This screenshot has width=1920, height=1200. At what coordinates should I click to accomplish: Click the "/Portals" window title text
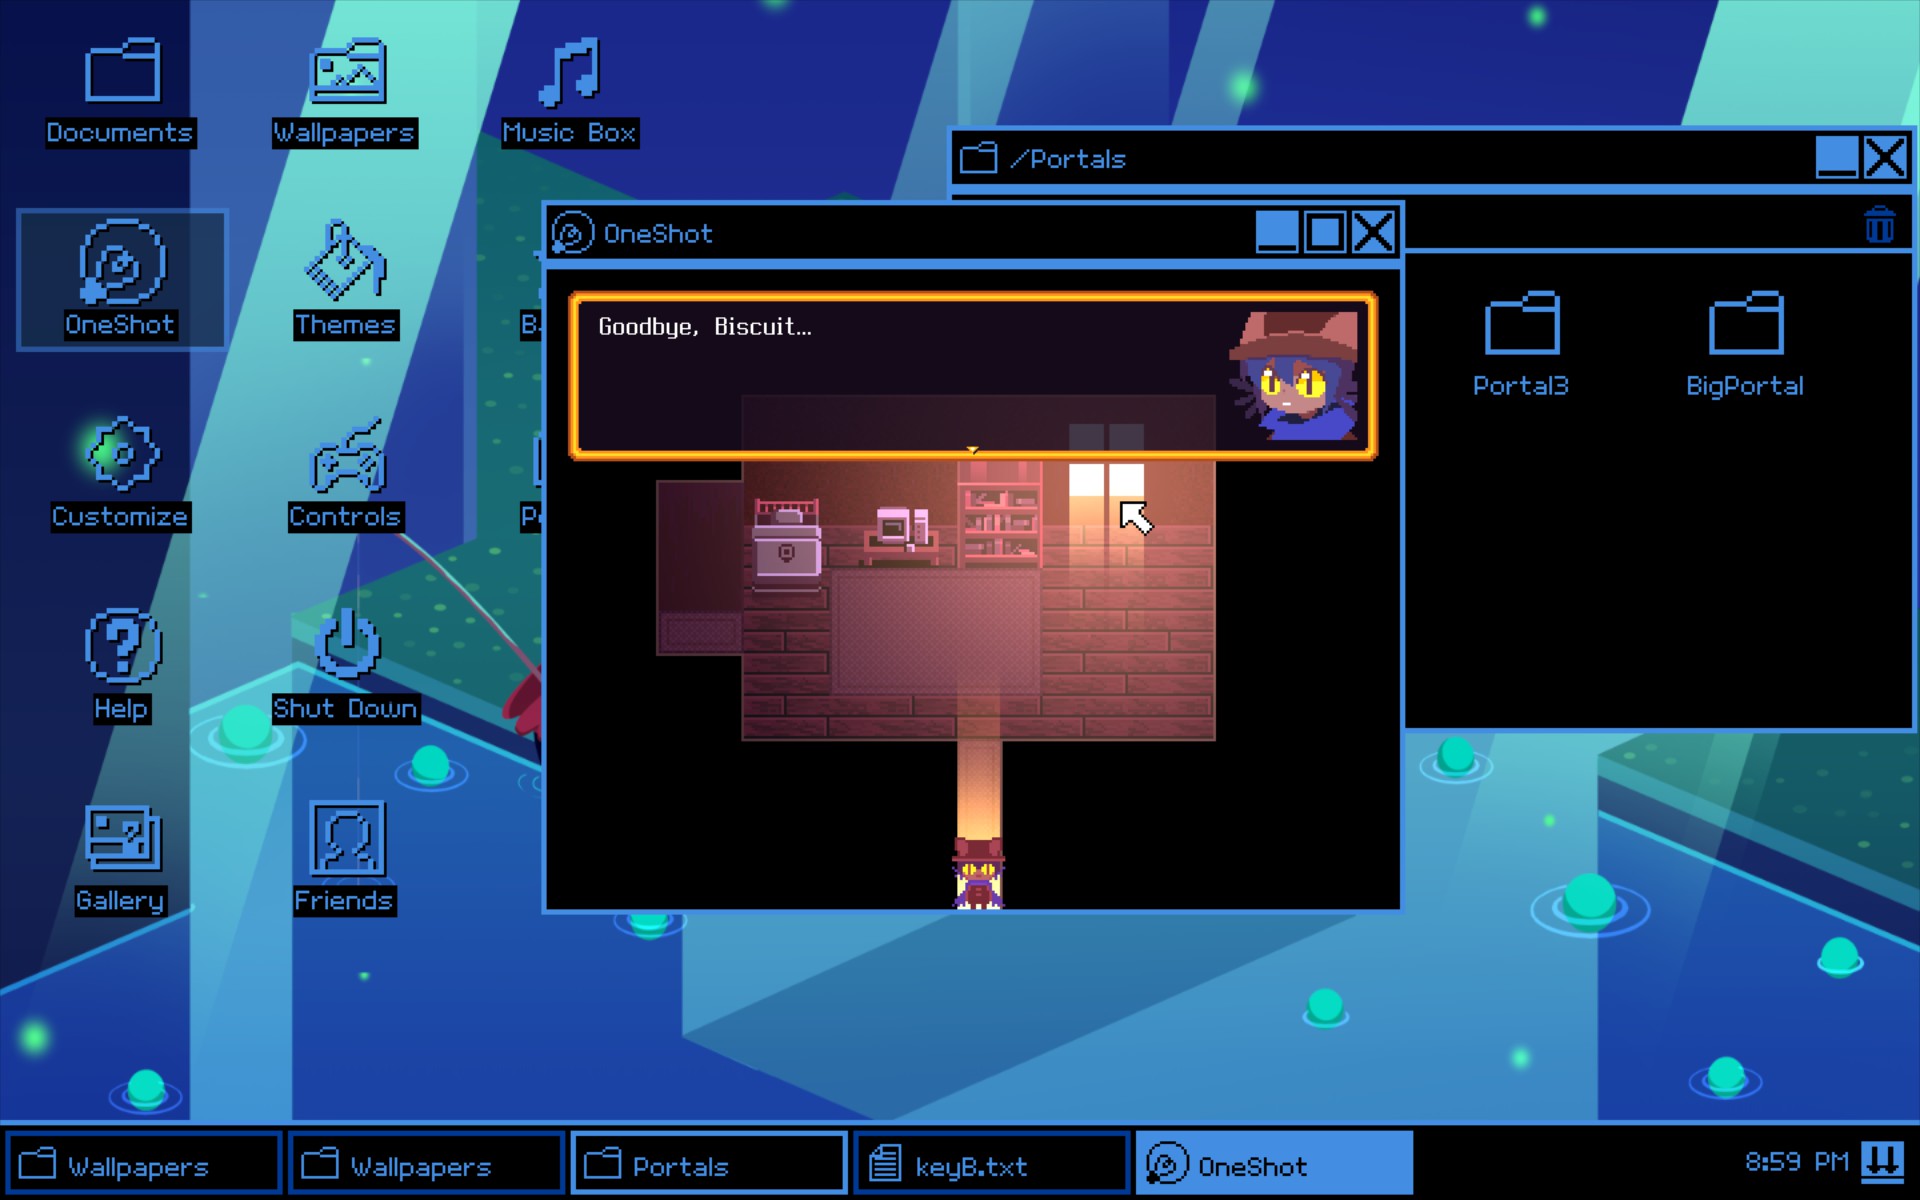tap(1068, 159)
